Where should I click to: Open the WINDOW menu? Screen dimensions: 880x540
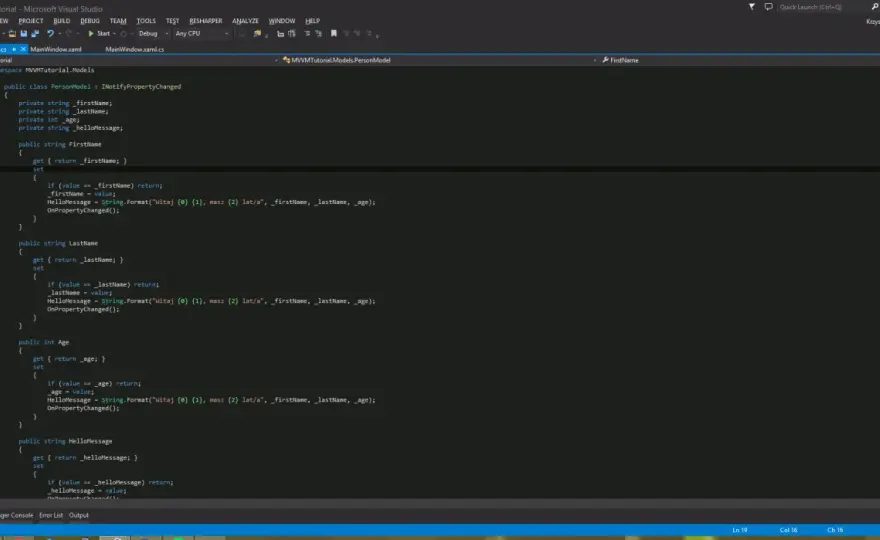point(282,21)
